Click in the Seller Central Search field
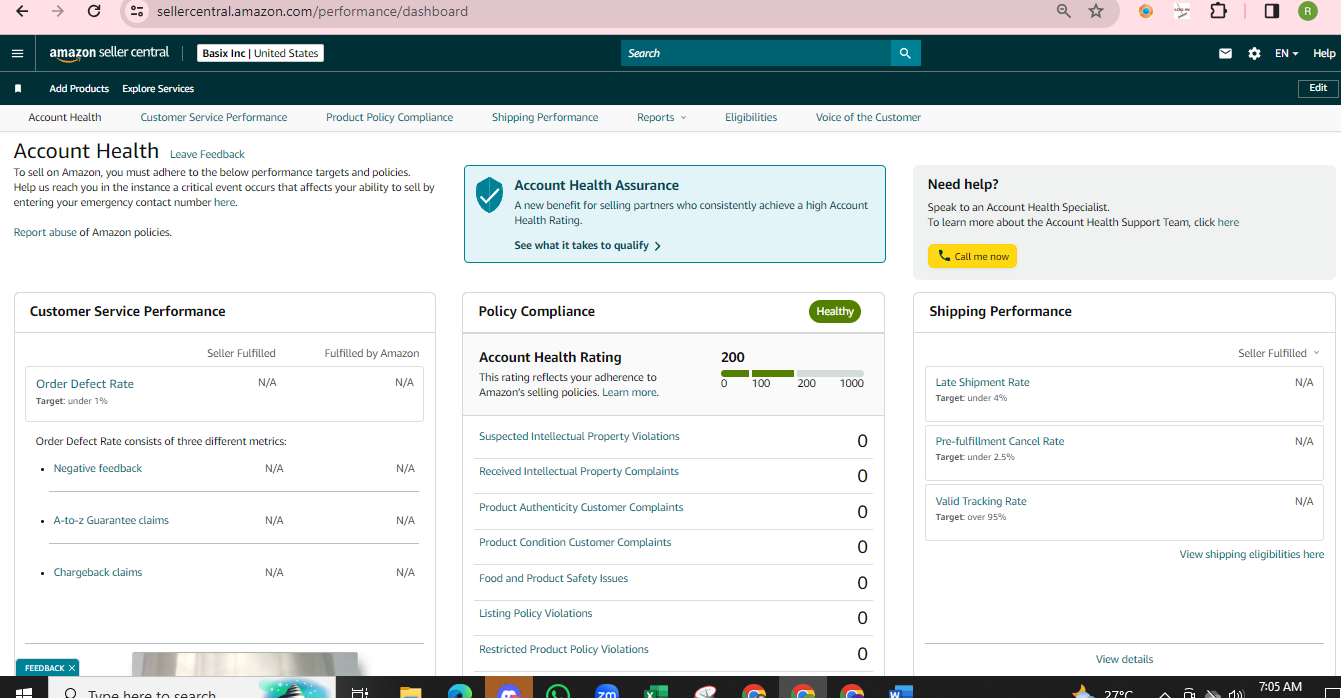 [x=756, y=53]
